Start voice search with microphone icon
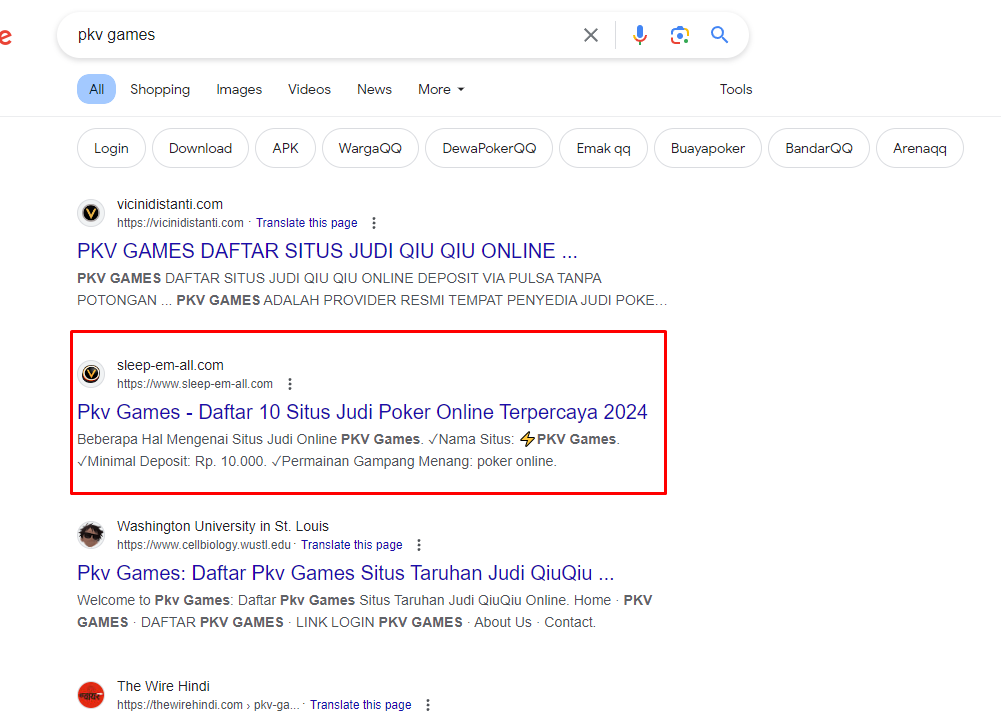This screenshot has height=712, width=1001. pyautogui.click(x=640, y=35)
